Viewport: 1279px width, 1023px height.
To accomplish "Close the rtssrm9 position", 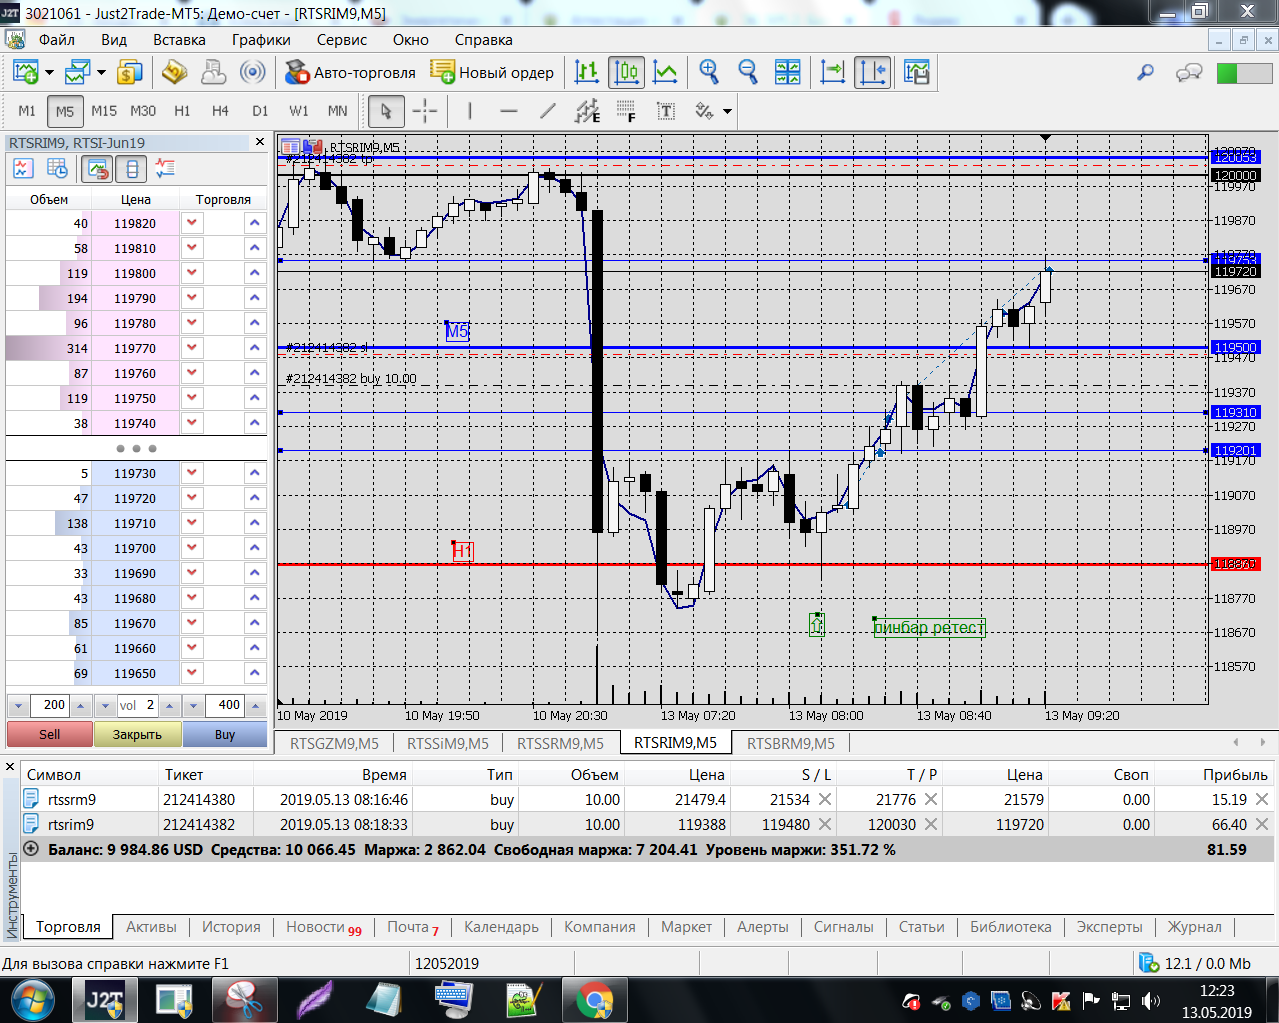I will click(x=1262, y=799).
